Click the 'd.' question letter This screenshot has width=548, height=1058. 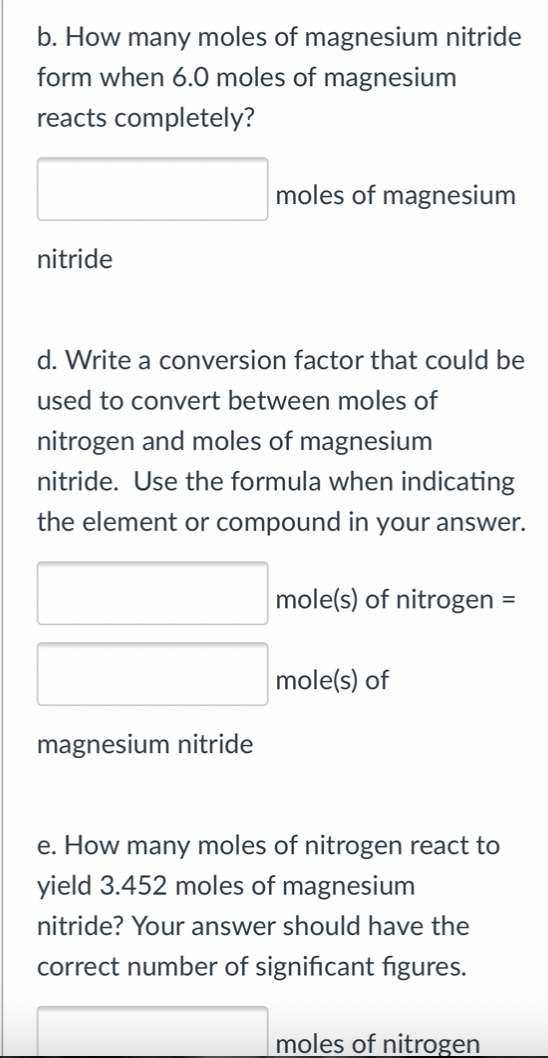pos(47,361)
